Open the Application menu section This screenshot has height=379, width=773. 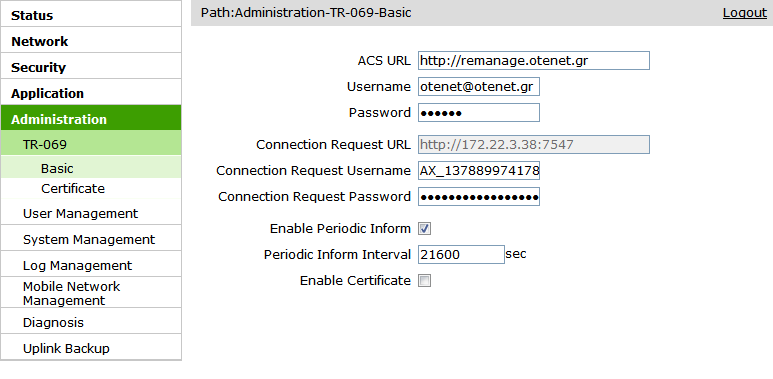point(91,94)
